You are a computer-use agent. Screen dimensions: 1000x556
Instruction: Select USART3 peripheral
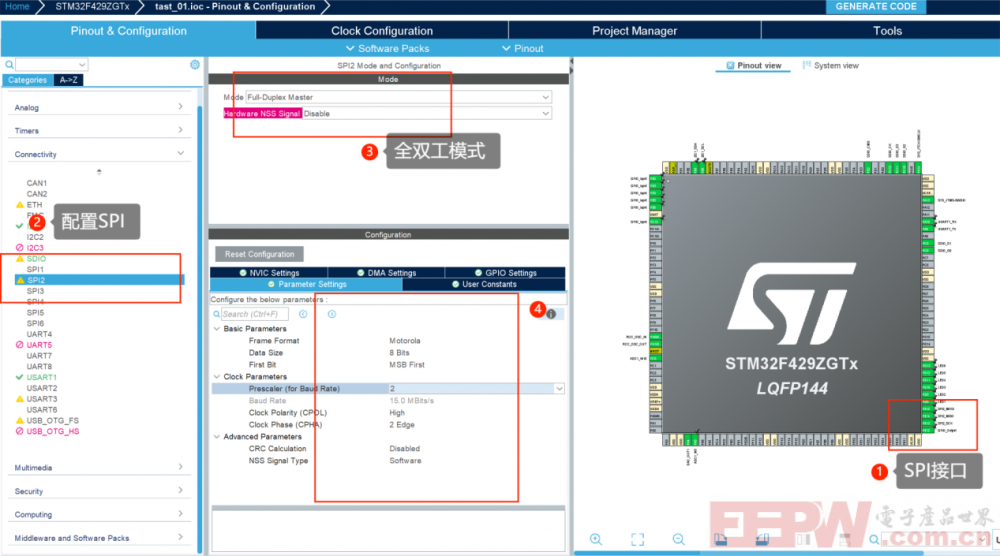41,399
